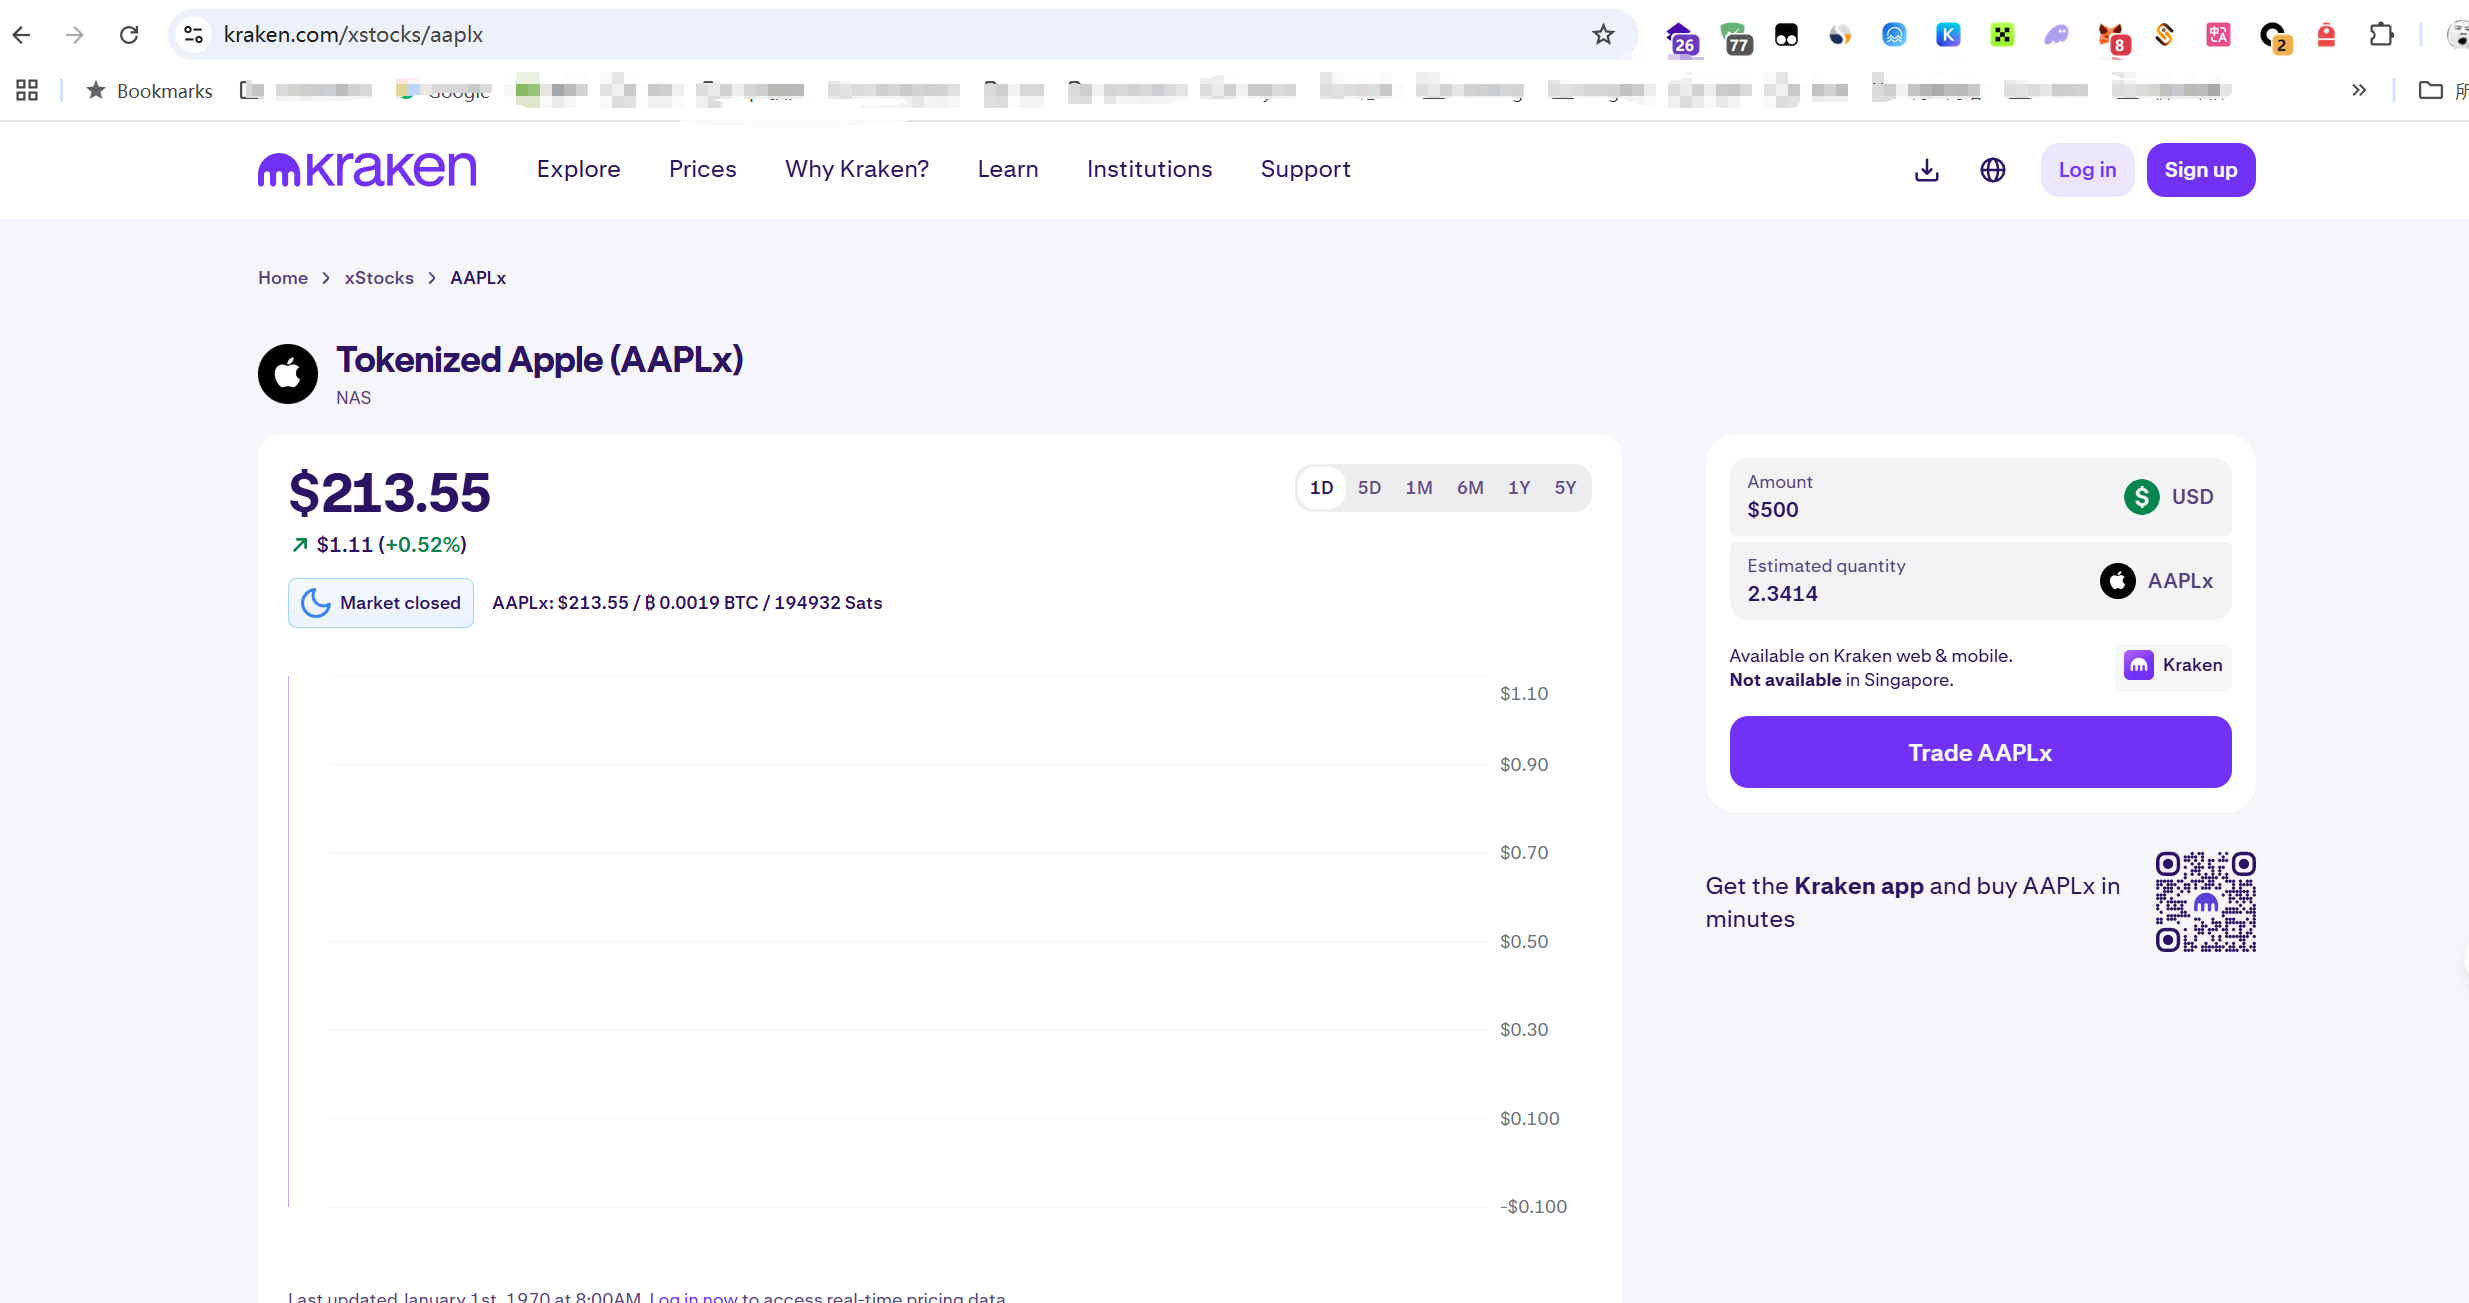
Task: Open the Learn menu
Action: (1008, 169)
